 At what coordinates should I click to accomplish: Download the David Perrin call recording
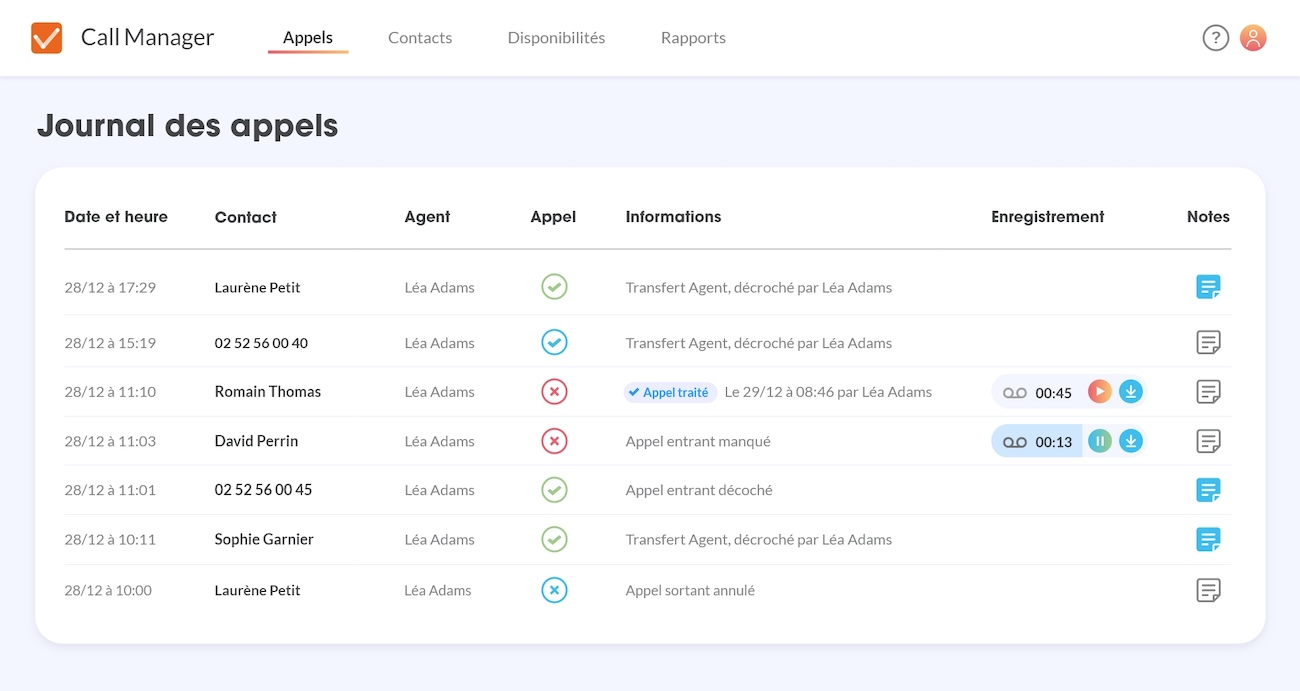1131,440
